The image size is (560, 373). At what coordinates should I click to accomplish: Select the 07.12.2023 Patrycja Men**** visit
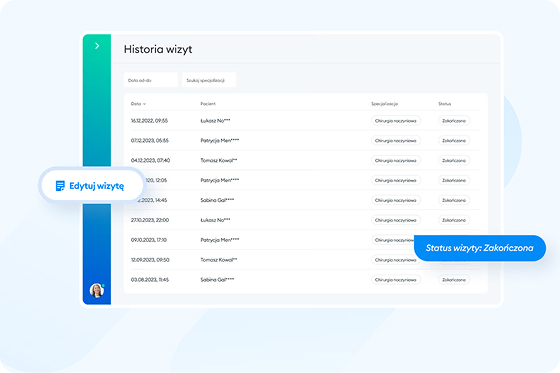tap(305, 140)
